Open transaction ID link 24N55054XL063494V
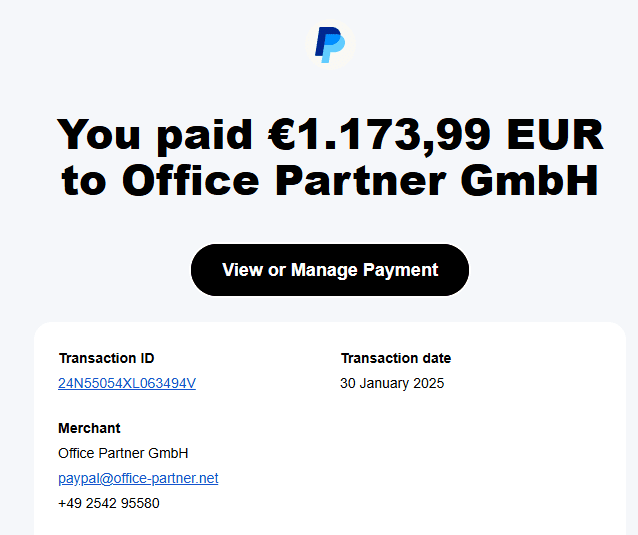The width and height of the screenshot is (638, 535). click(x=127, y=383)
